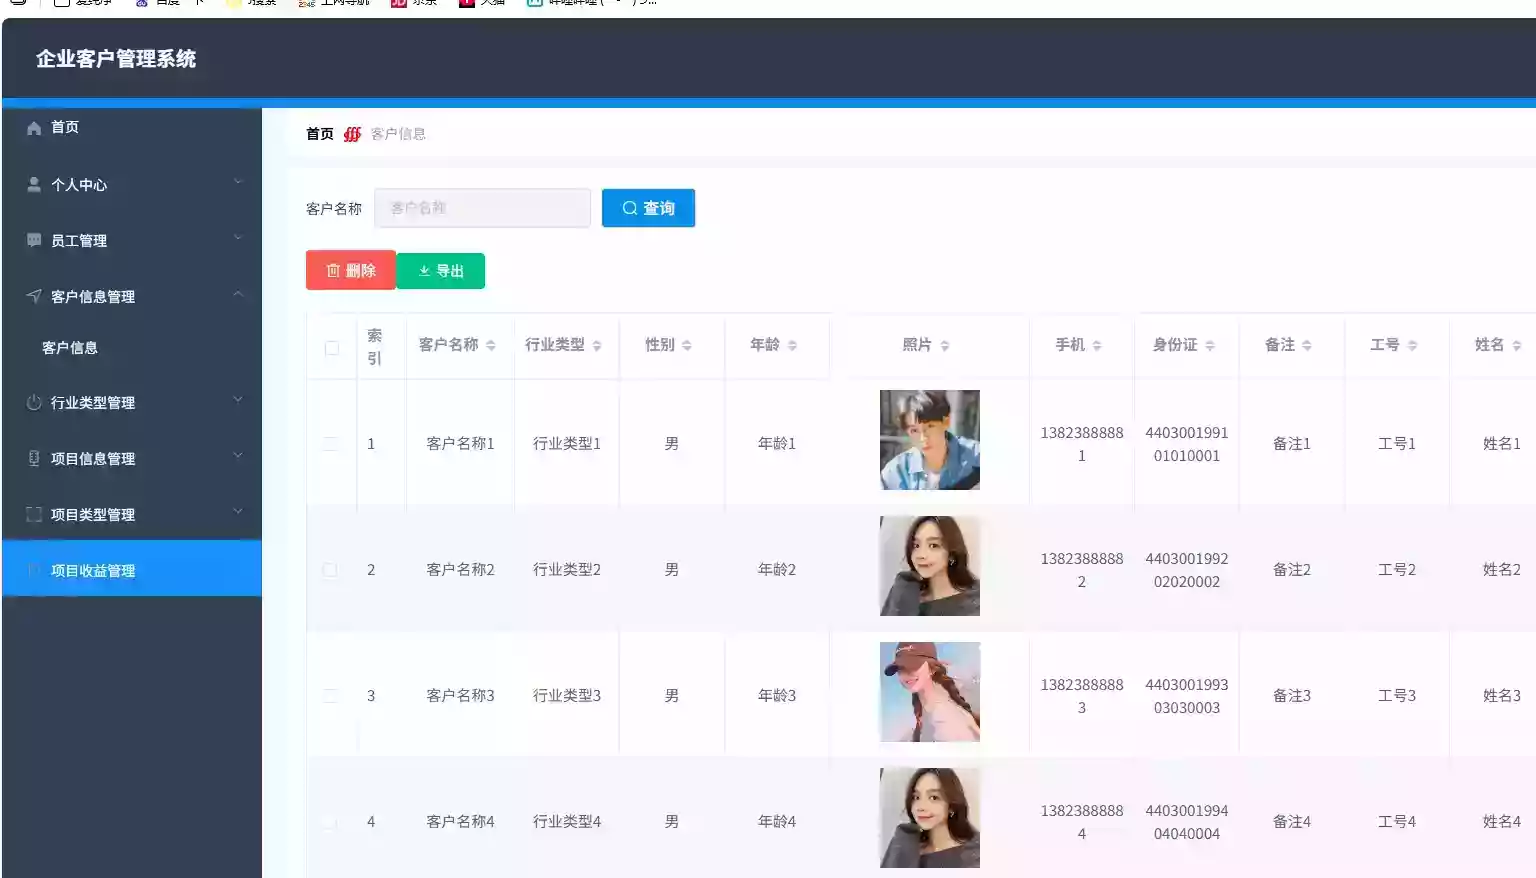
Task: Check the checkbox for row 1 客户名称1
Action: tap(330, 443)
